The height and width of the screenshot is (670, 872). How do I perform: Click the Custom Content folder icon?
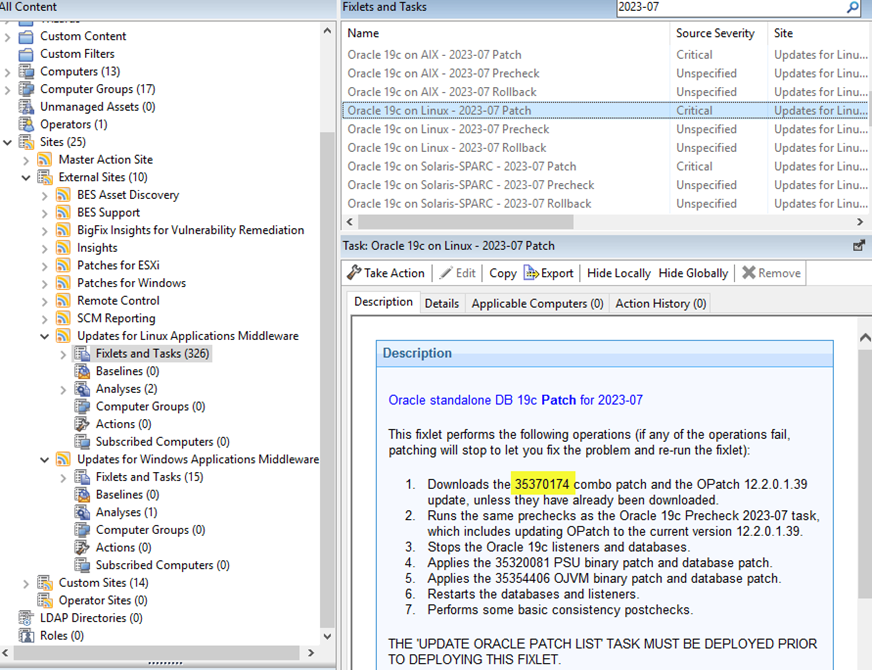click(26, 37)
